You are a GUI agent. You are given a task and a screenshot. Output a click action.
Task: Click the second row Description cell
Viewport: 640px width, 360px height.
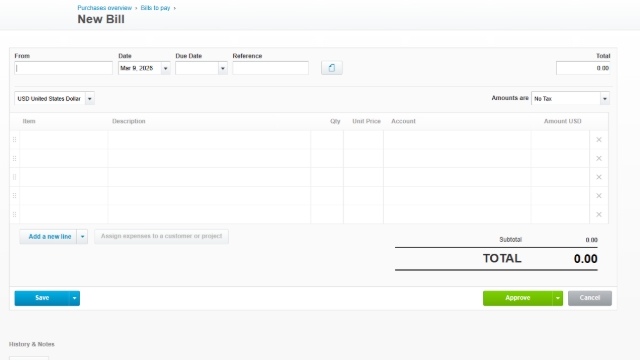pos(209,158)
